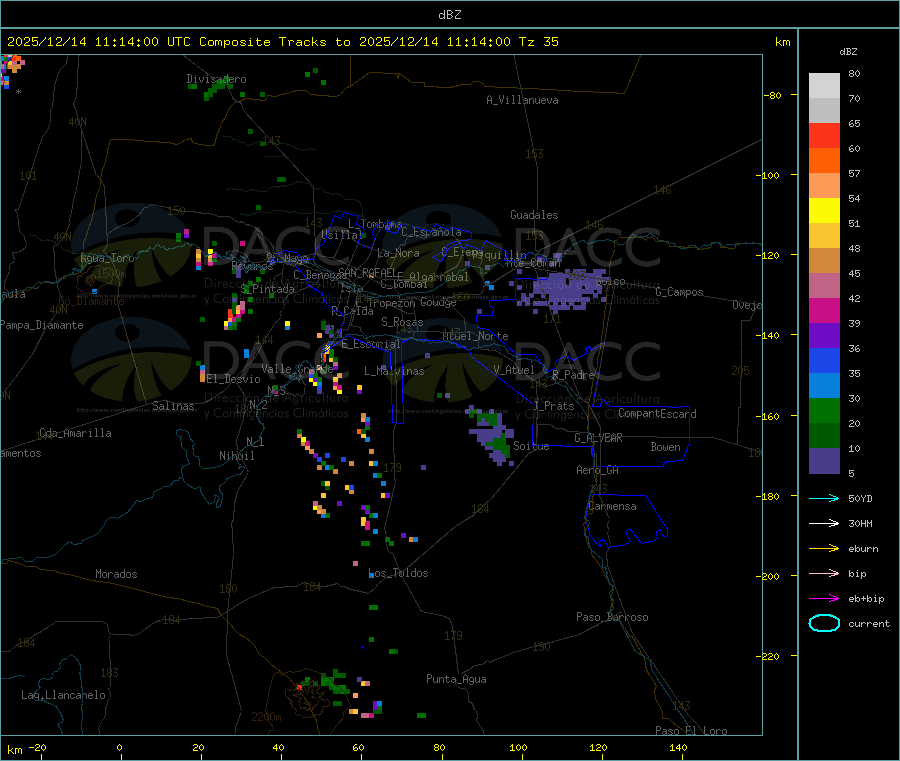Select the dark orange 60 dBZ color band

coord(824,160)
